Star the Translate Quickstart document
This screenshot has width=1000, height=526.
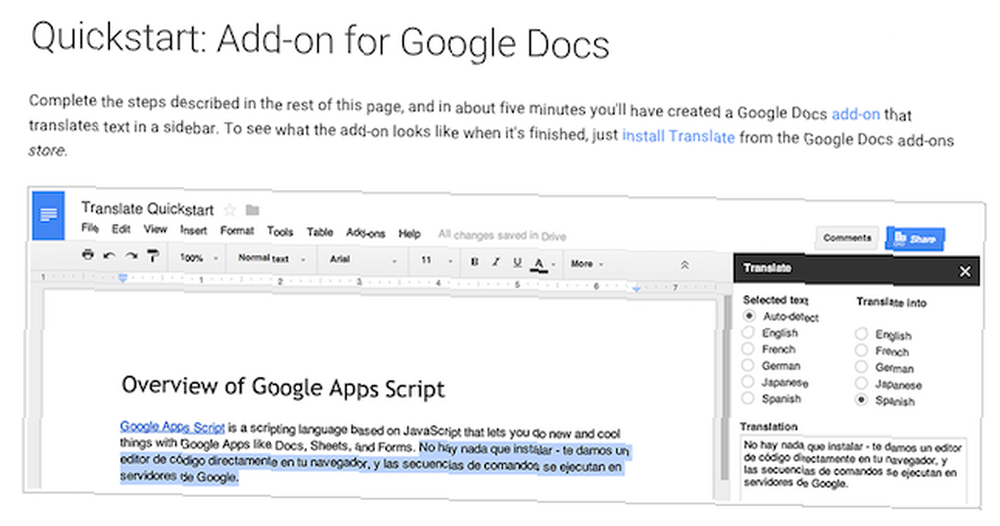pos(230,210)
